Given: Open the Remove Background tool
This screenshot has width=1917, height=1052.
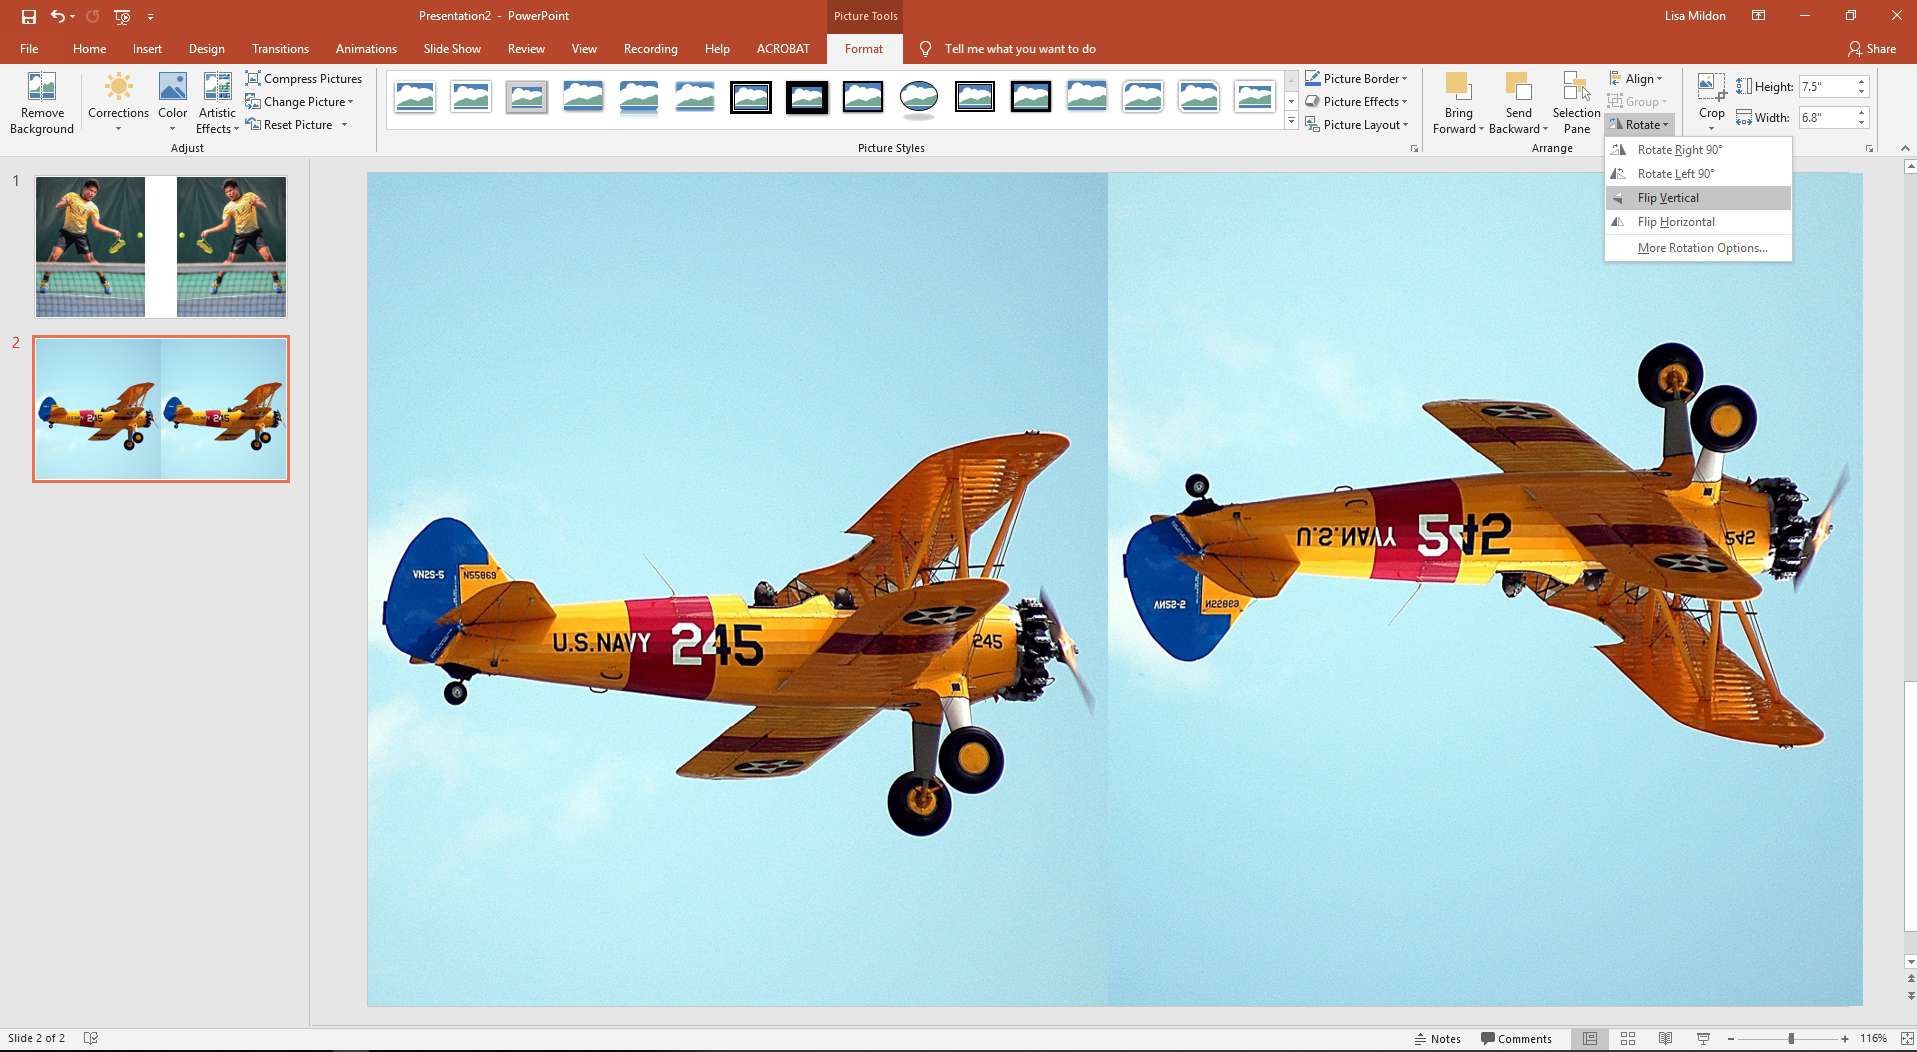Looking at the screenshot, I should coord(42,104).
